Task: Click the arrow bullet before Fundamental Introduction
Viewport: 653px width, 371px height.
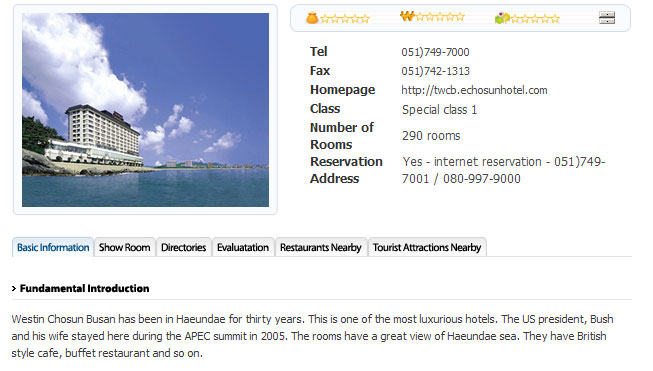Action: [14, 289]
